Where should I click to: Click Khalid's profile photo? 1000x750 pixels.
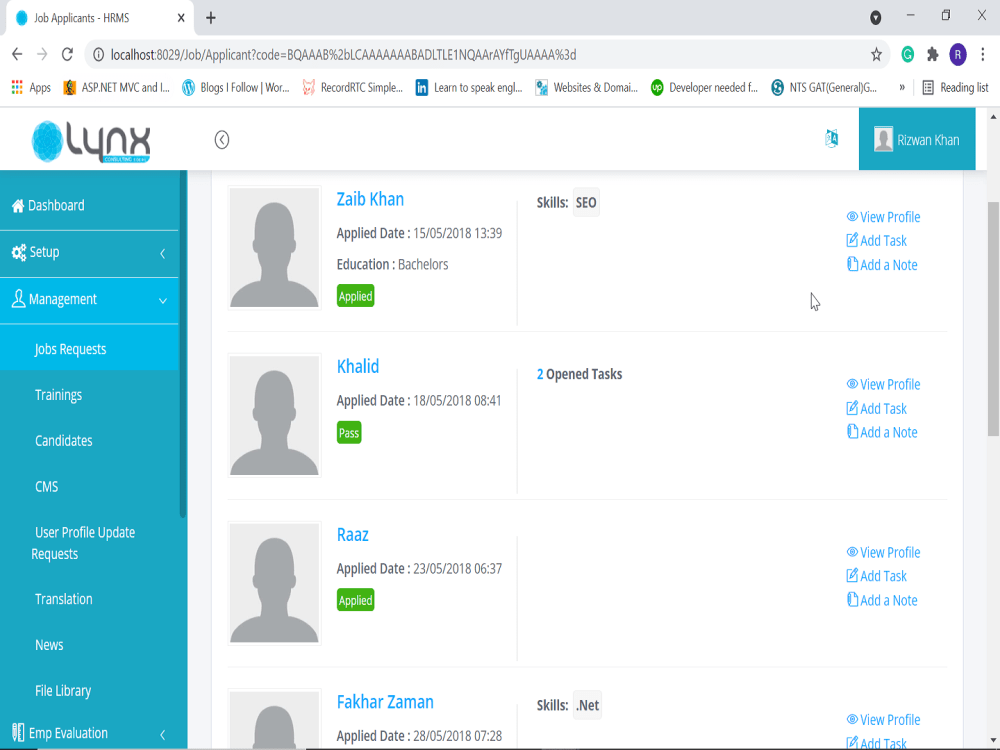[x=274, y=415]
